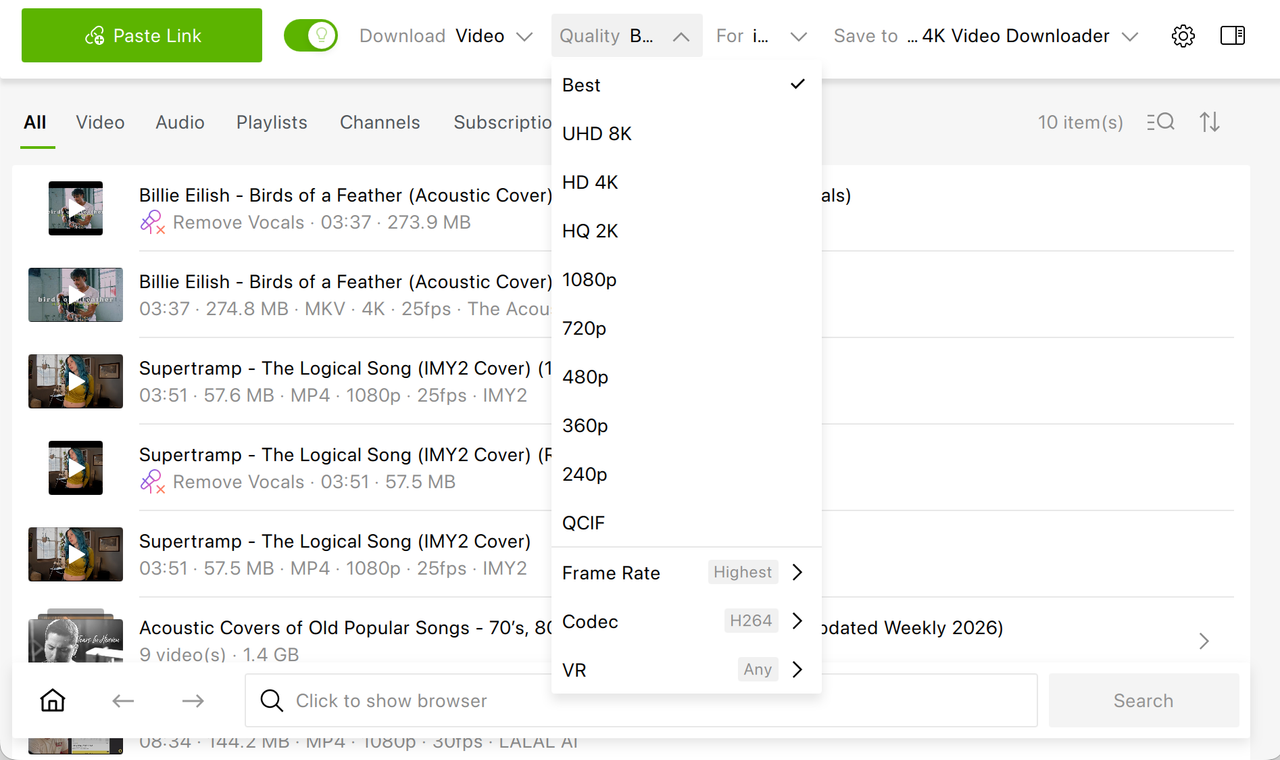Switch to the Video tab
Image resolution: width=1280 pixels, height=760 pixels.
coord(100,122)
